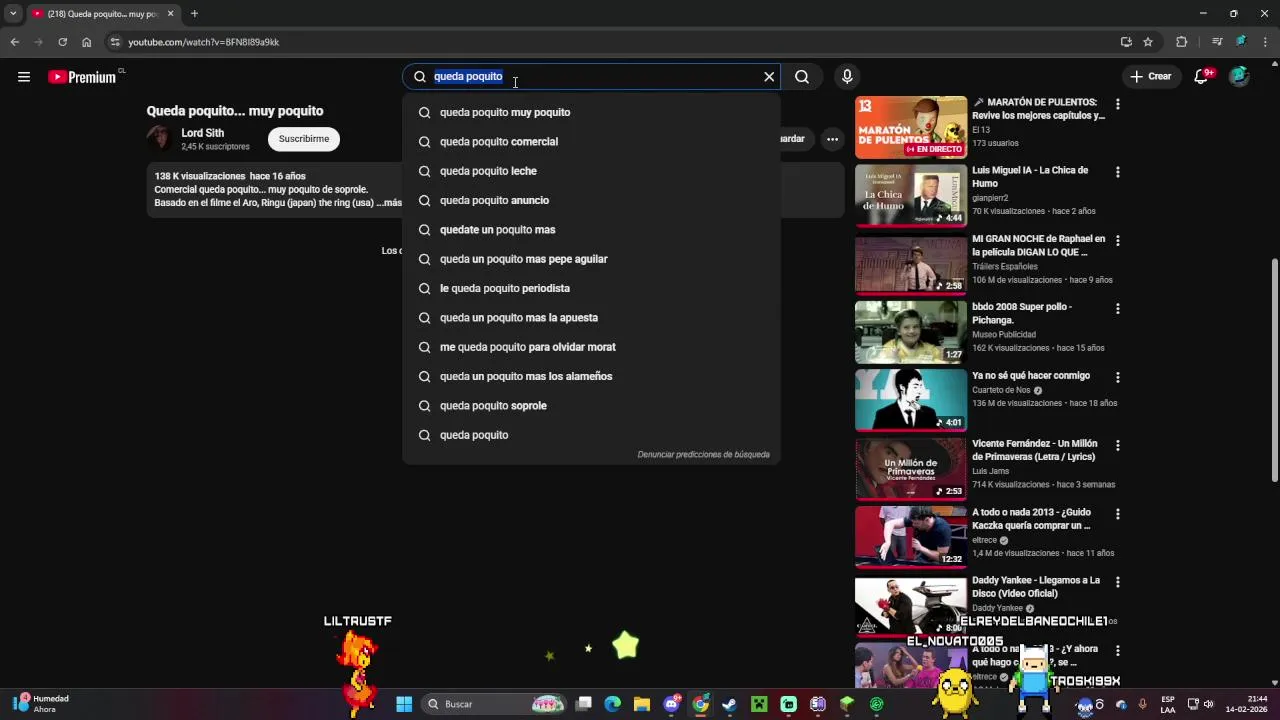1280x720 pixels.
Task: Open the Windows Start menu
Action: click(404, 704)
